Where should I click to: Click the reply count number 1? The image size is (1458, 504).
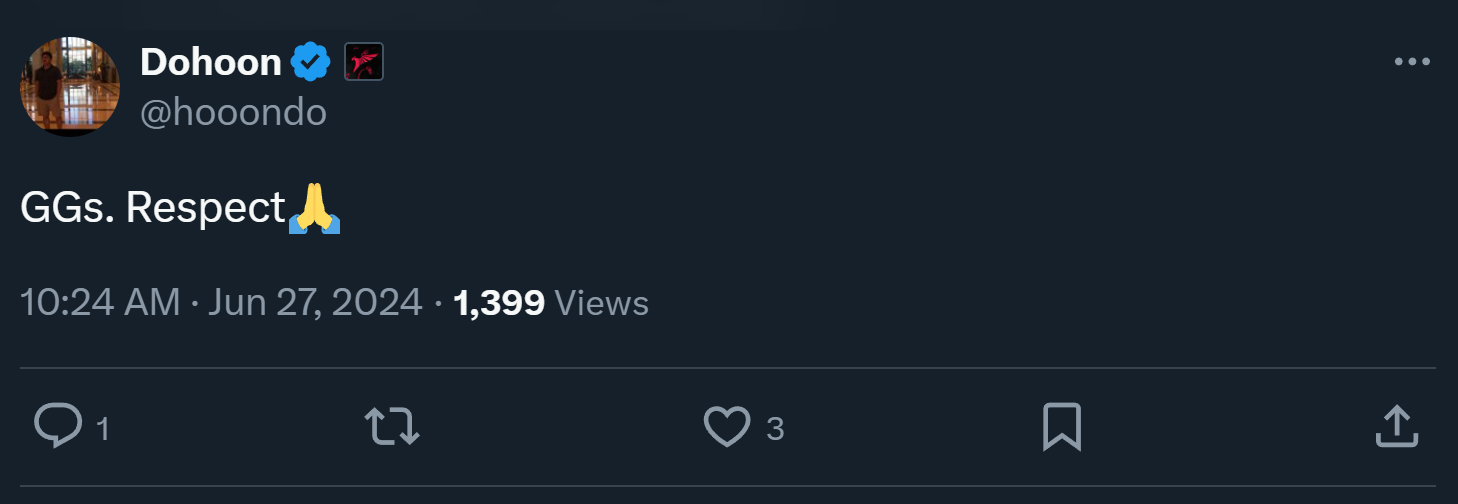[x=102, y=430]
